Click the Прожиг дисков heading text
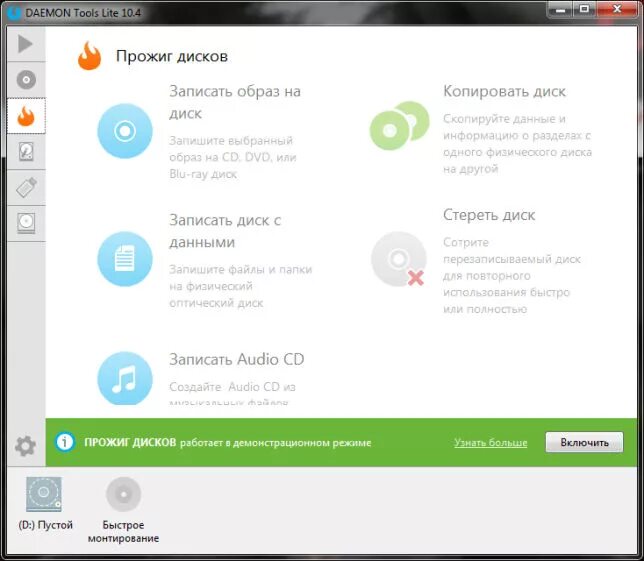Image resolution: width=644 pixels, height=561 pixels. pyautogui.click(x=172, y=56)
